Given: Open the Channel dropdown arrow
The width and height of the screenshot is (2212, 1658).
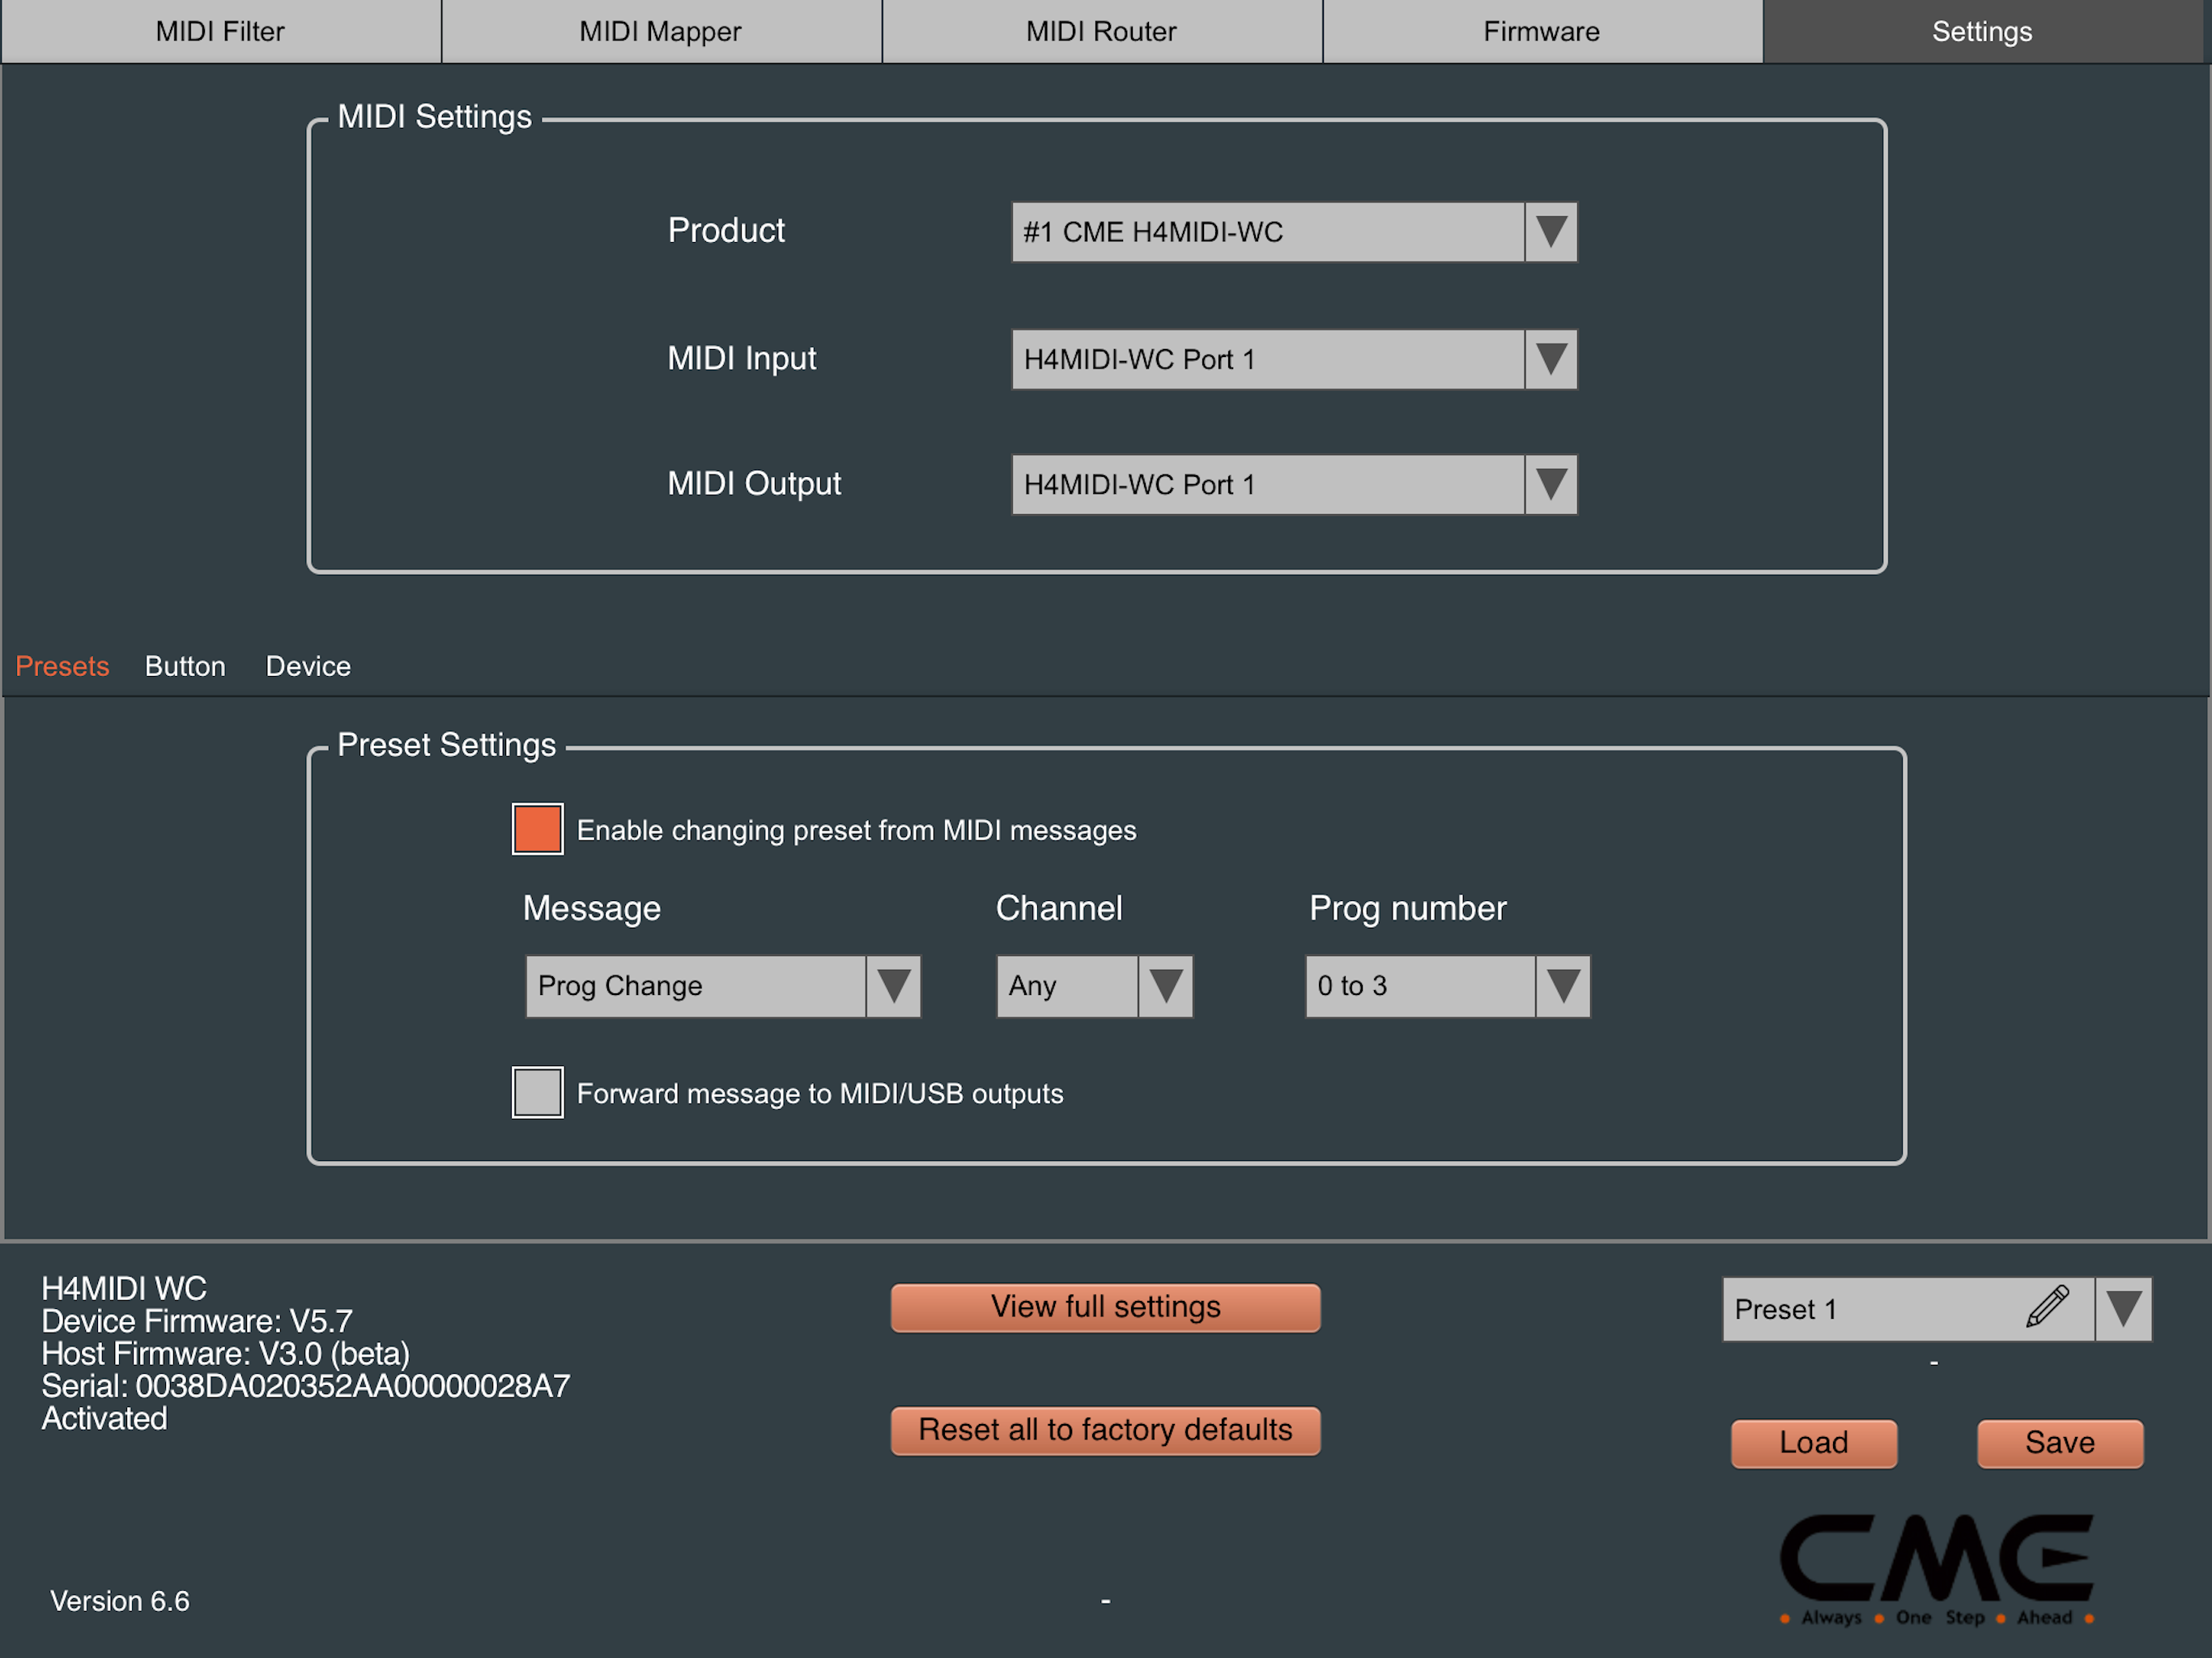Looking at the screenshot, I should coord(1165,986).
